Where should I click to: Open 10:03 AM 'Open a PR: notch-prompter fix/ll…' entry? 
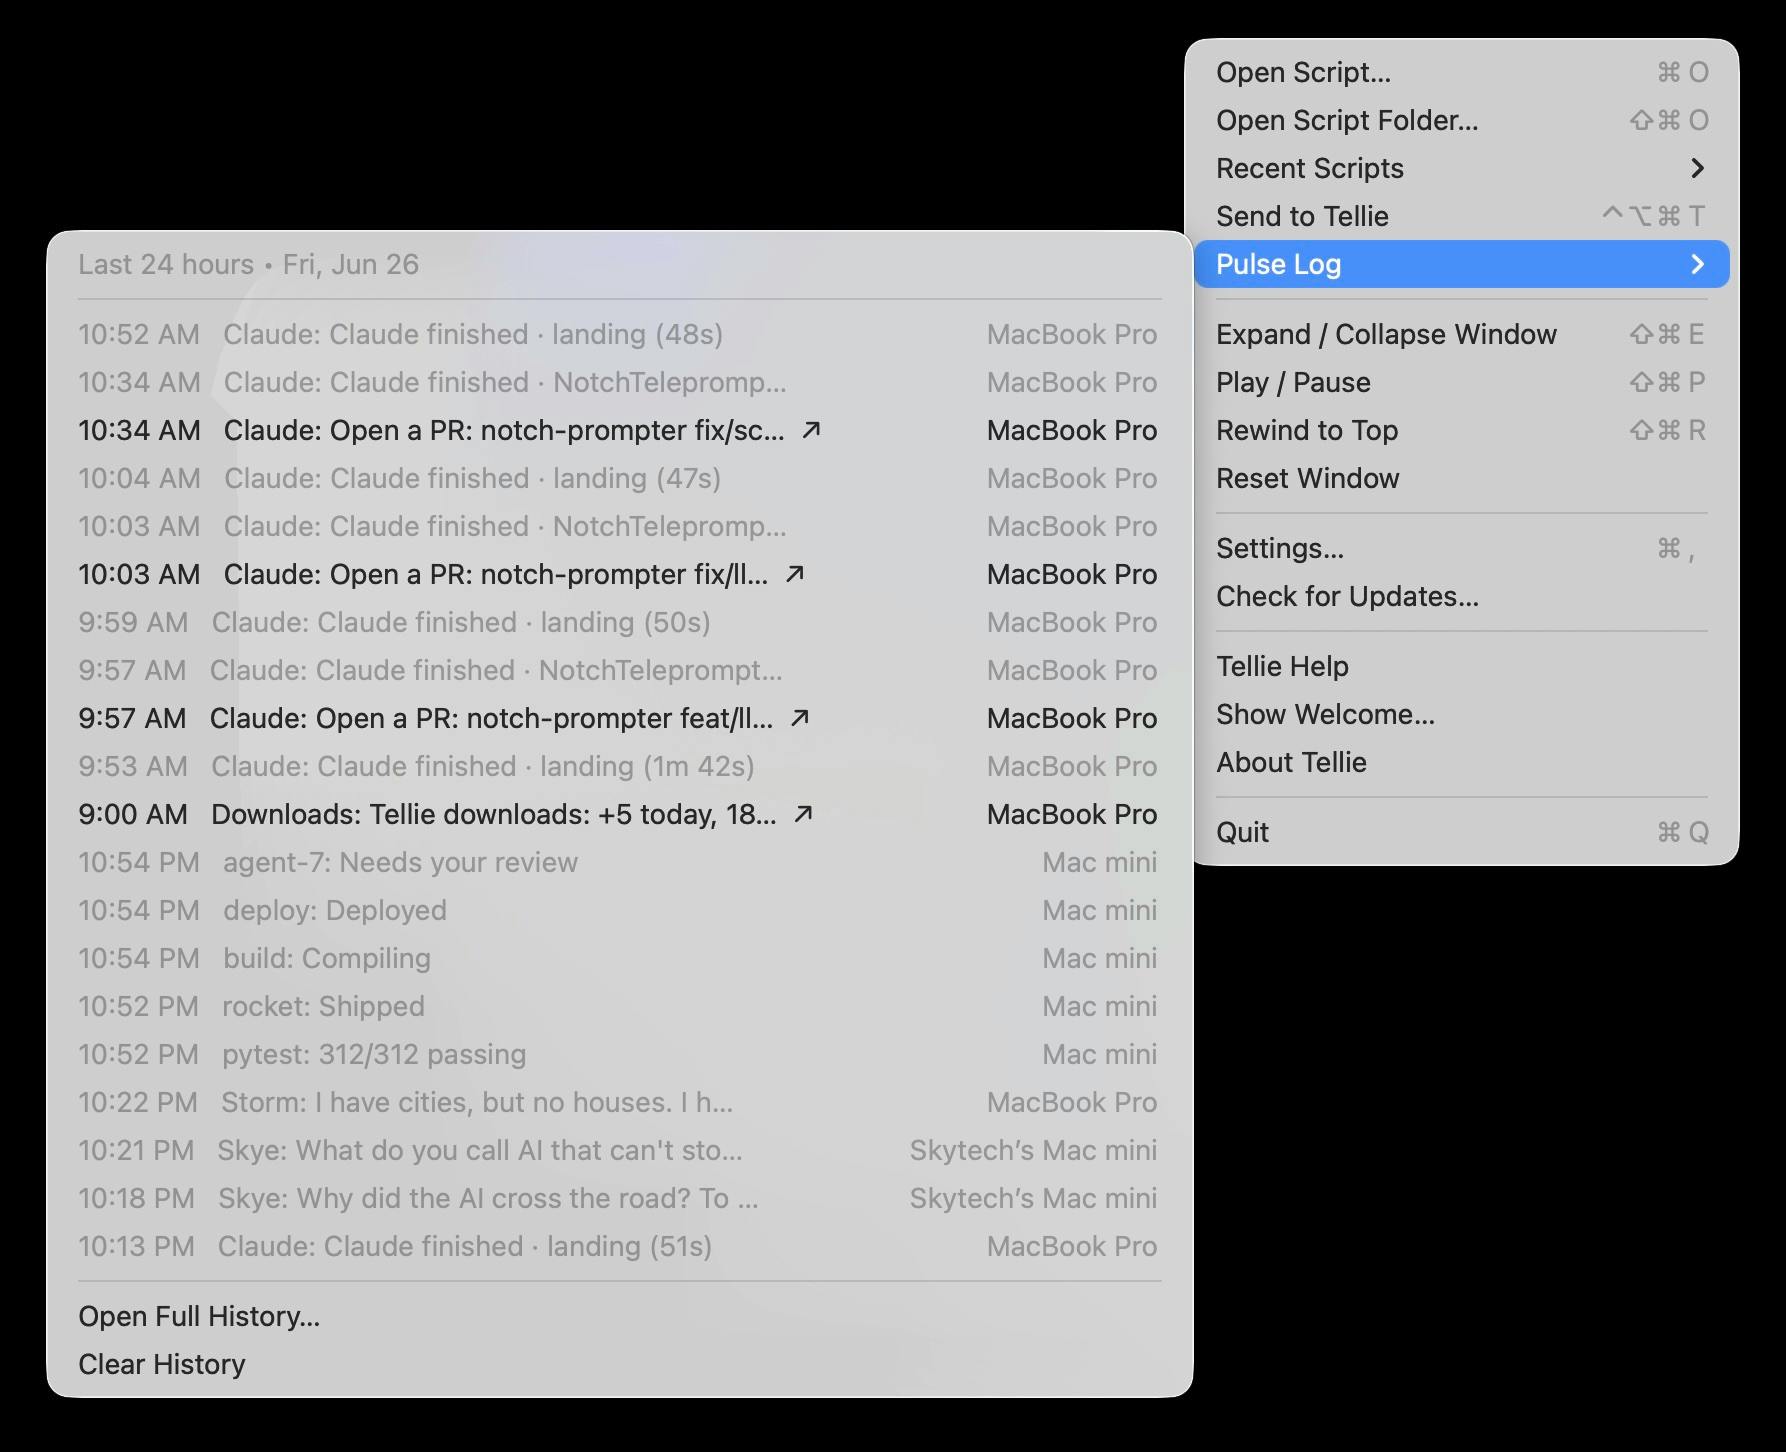tap(620, 574)
